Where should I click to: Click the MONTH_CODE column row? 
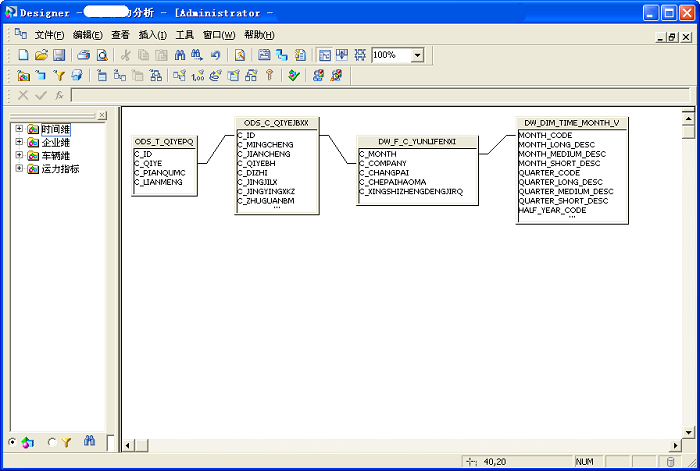coord(545,135)
